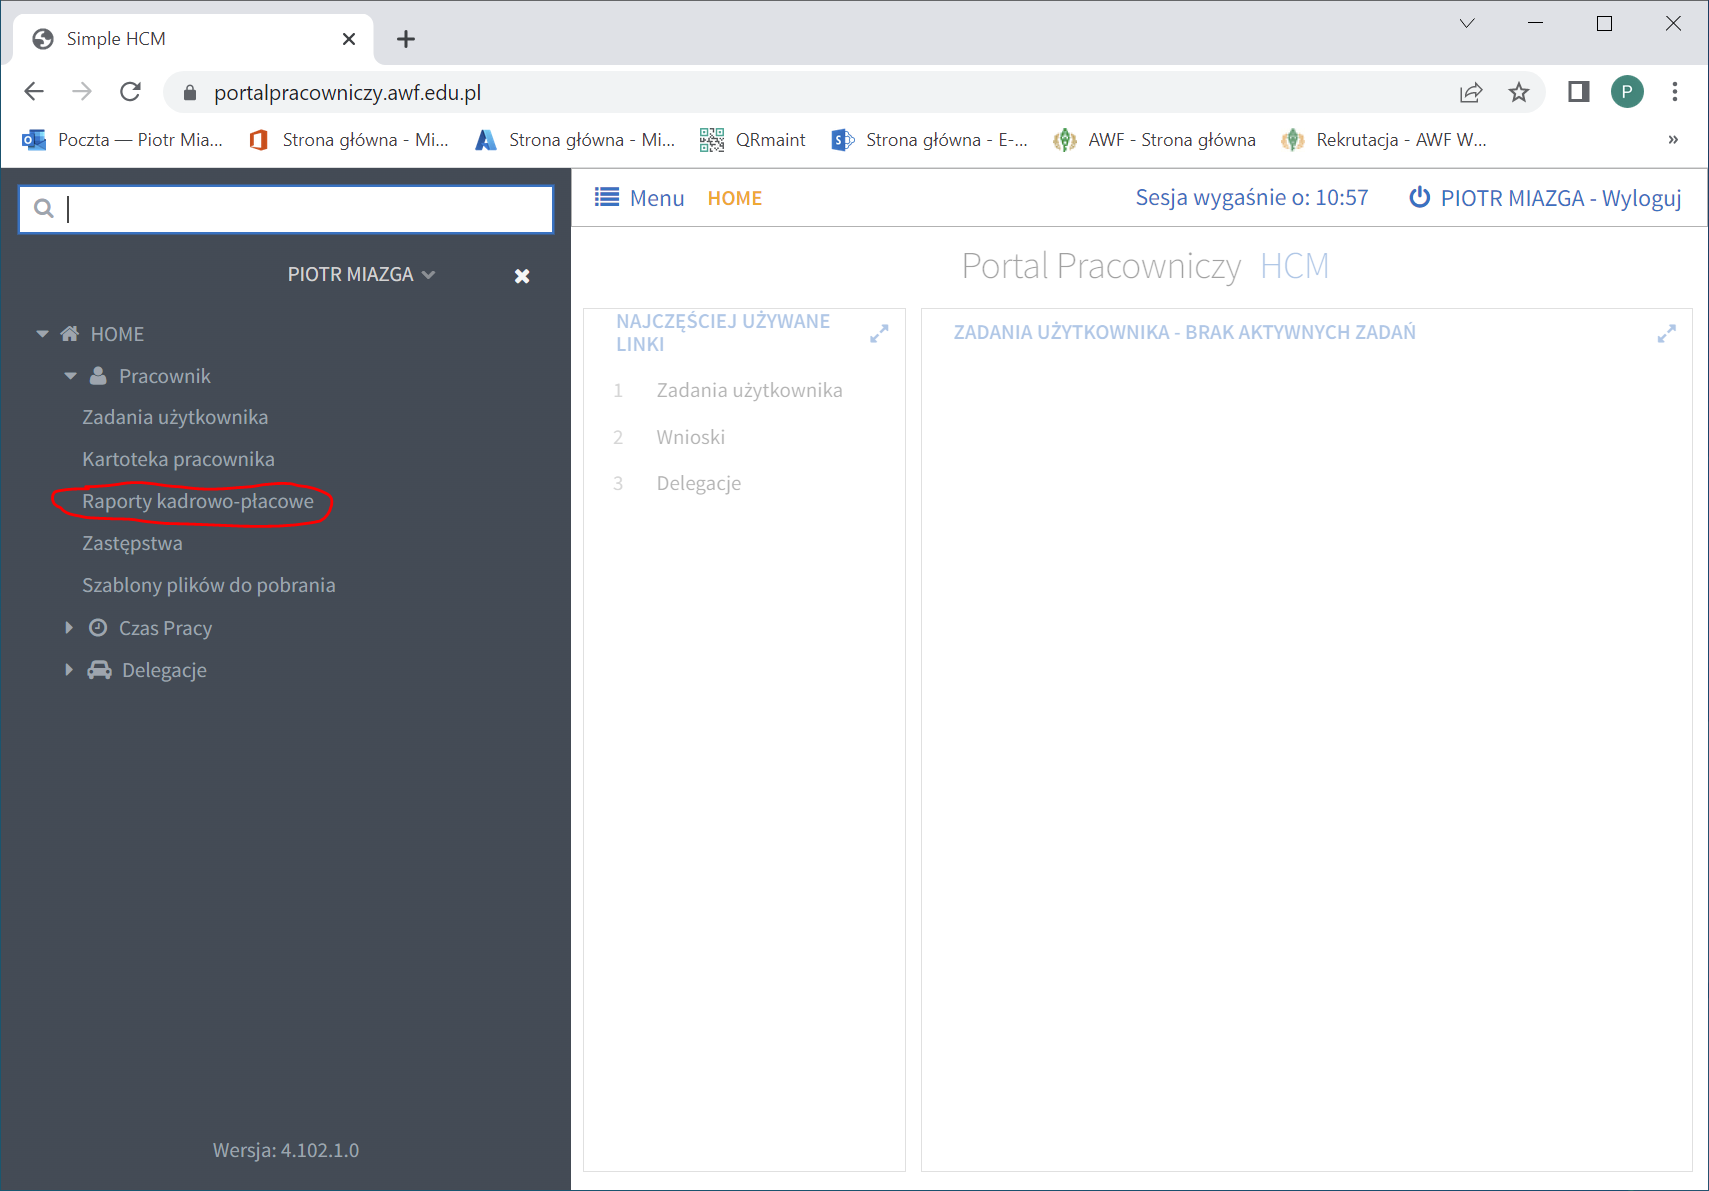Click the Wersja: 4.102.1.0 text

point(286,1150)
